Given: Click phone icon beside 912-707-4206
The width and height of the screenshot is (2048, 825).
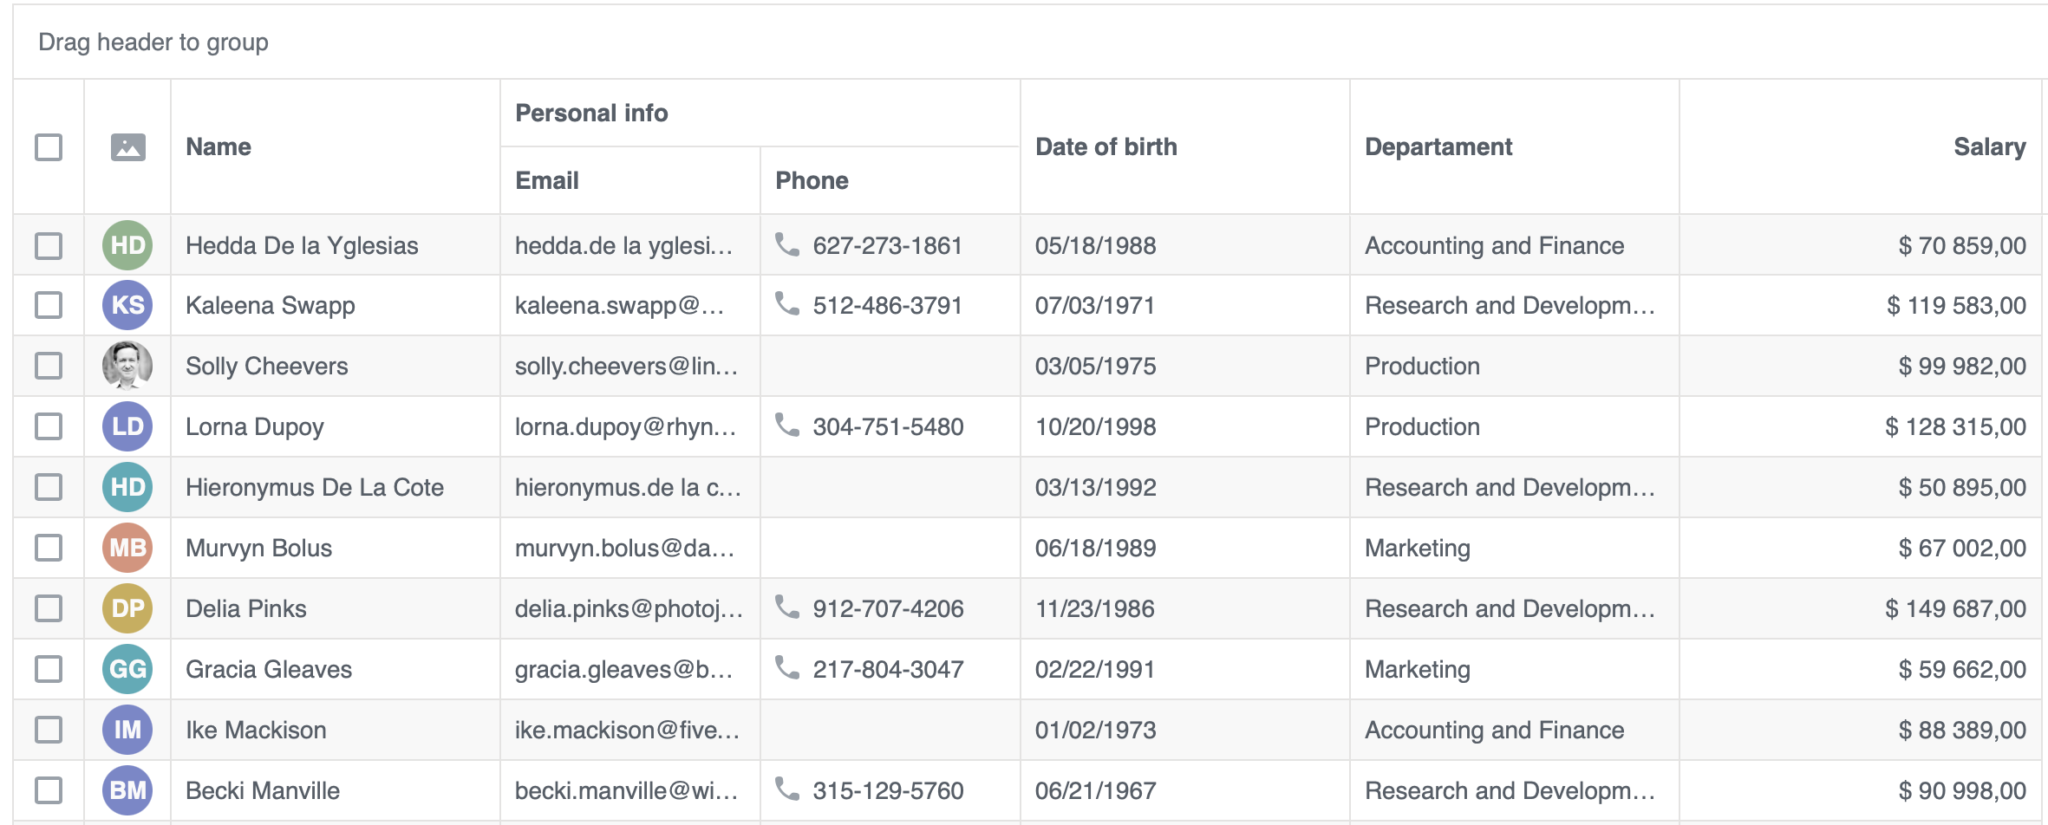Looking at the screenshot, I should click(x=787, y=607).
